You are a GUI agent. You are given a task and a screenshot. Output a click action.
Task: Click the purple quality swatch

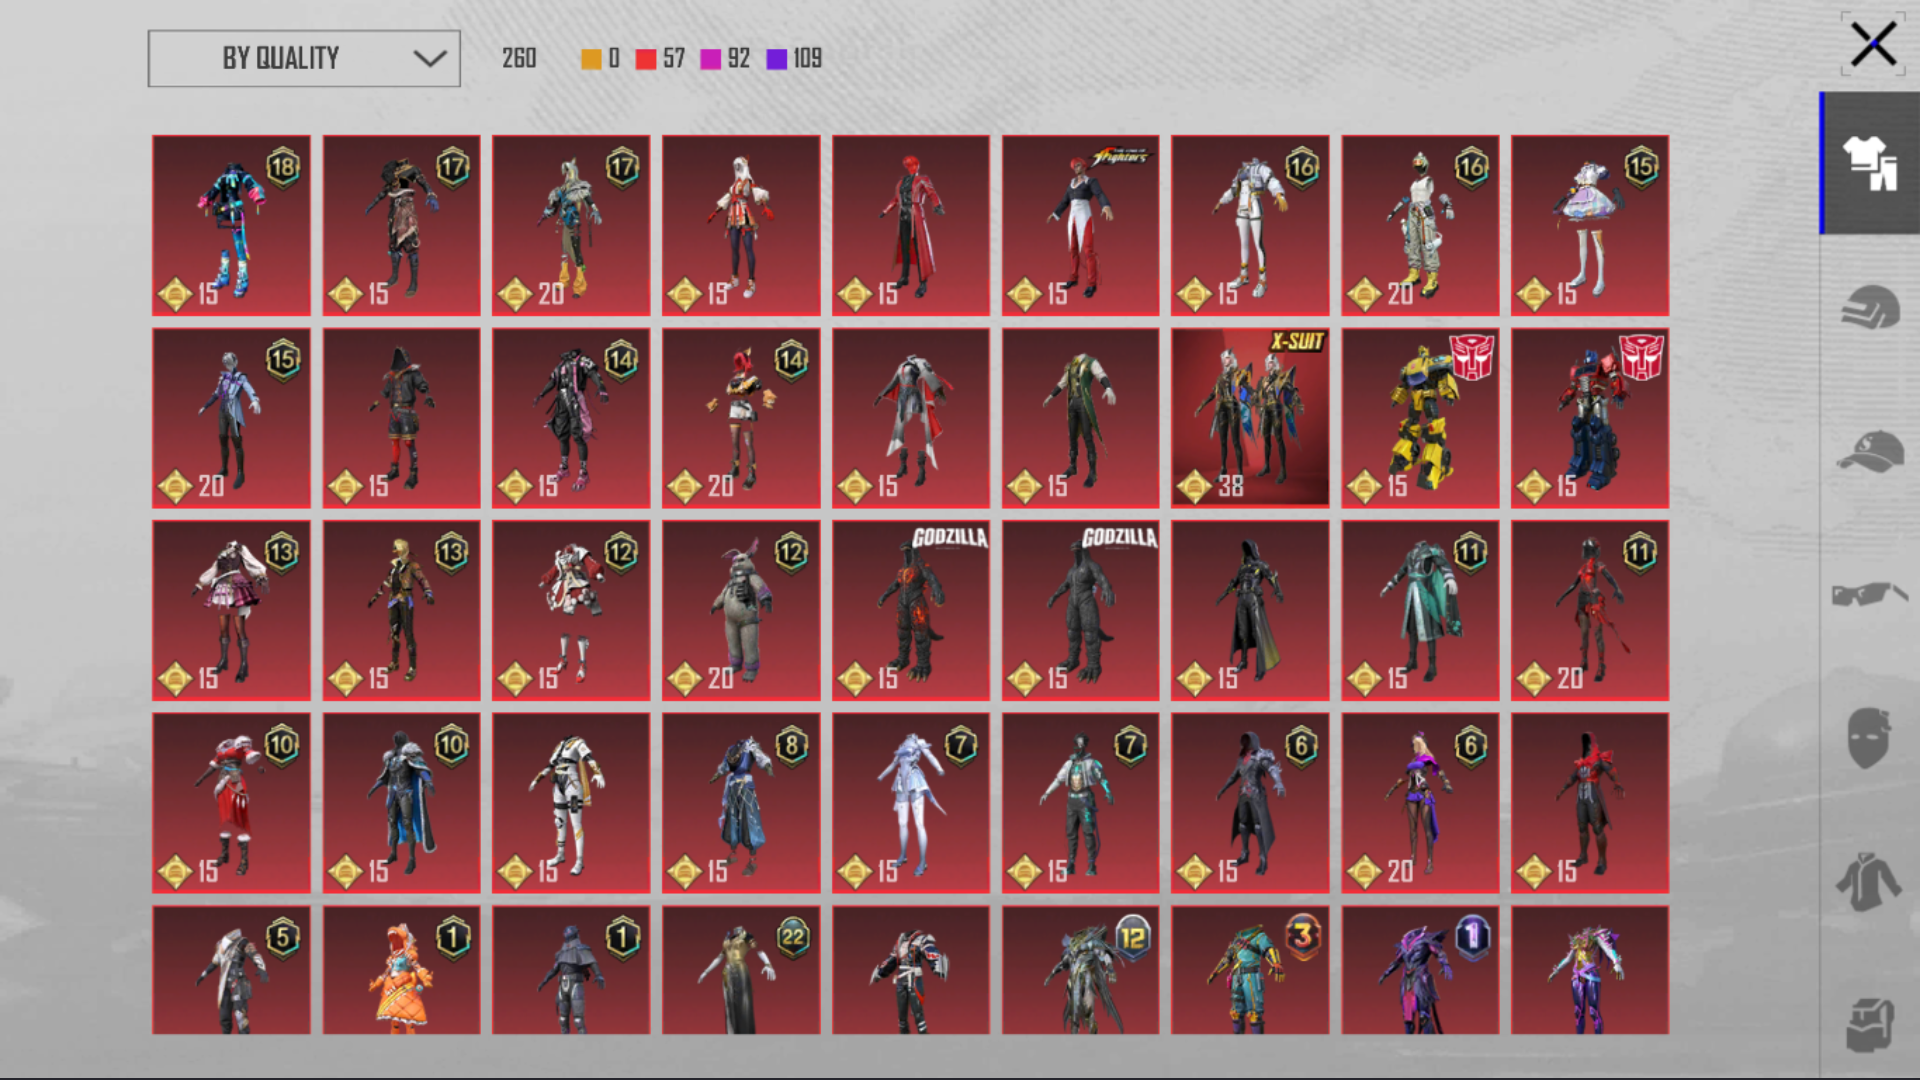point(777,59)
